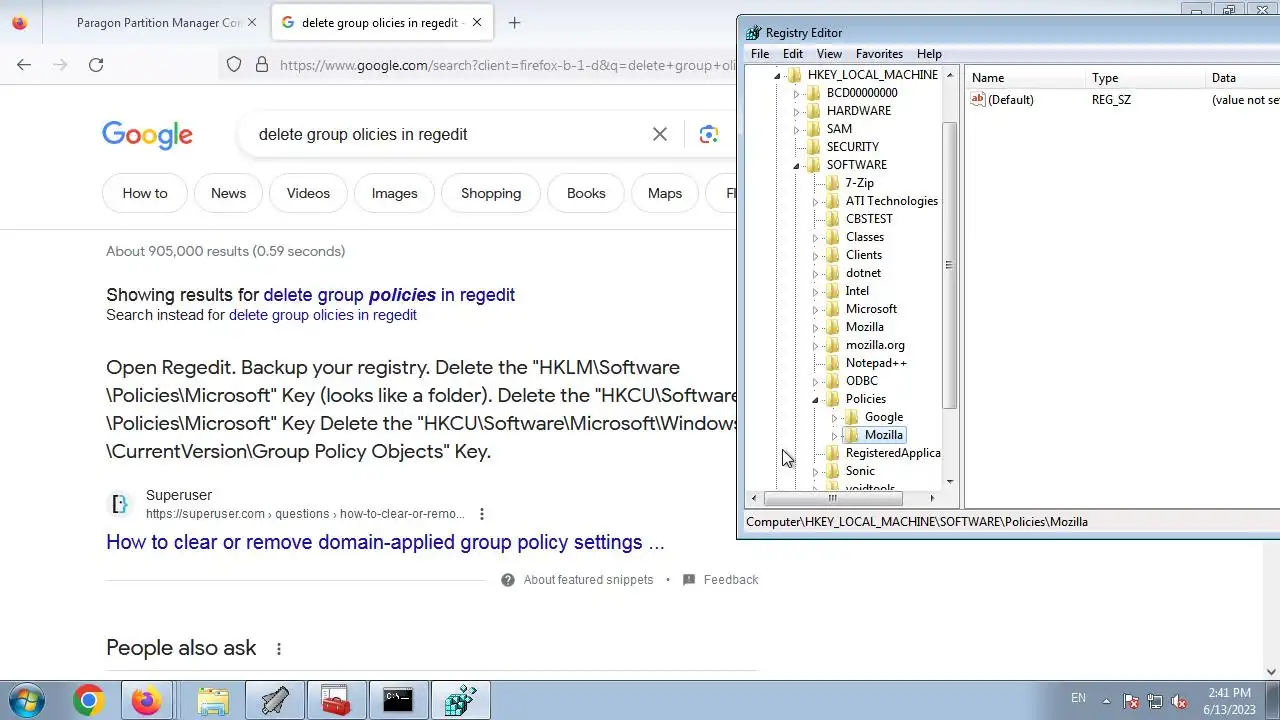Click the 'How to' search filter chip
Screen dimensions: 1280x720
145,193
